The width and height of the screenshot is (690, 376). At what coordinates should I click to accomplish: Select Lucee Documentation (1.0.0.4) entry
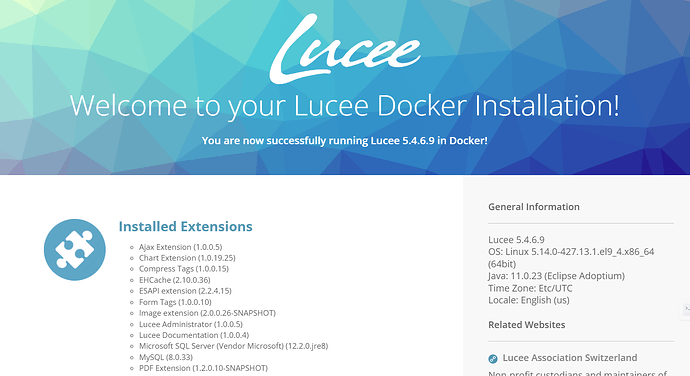194,335
